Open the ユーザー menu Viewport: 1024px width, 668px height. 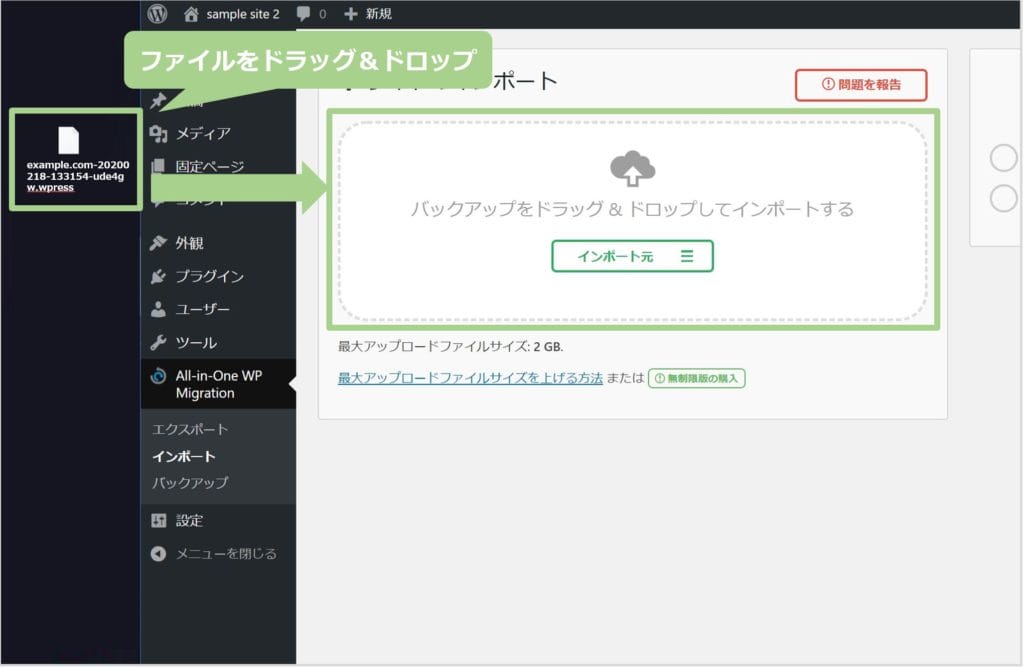202,309
